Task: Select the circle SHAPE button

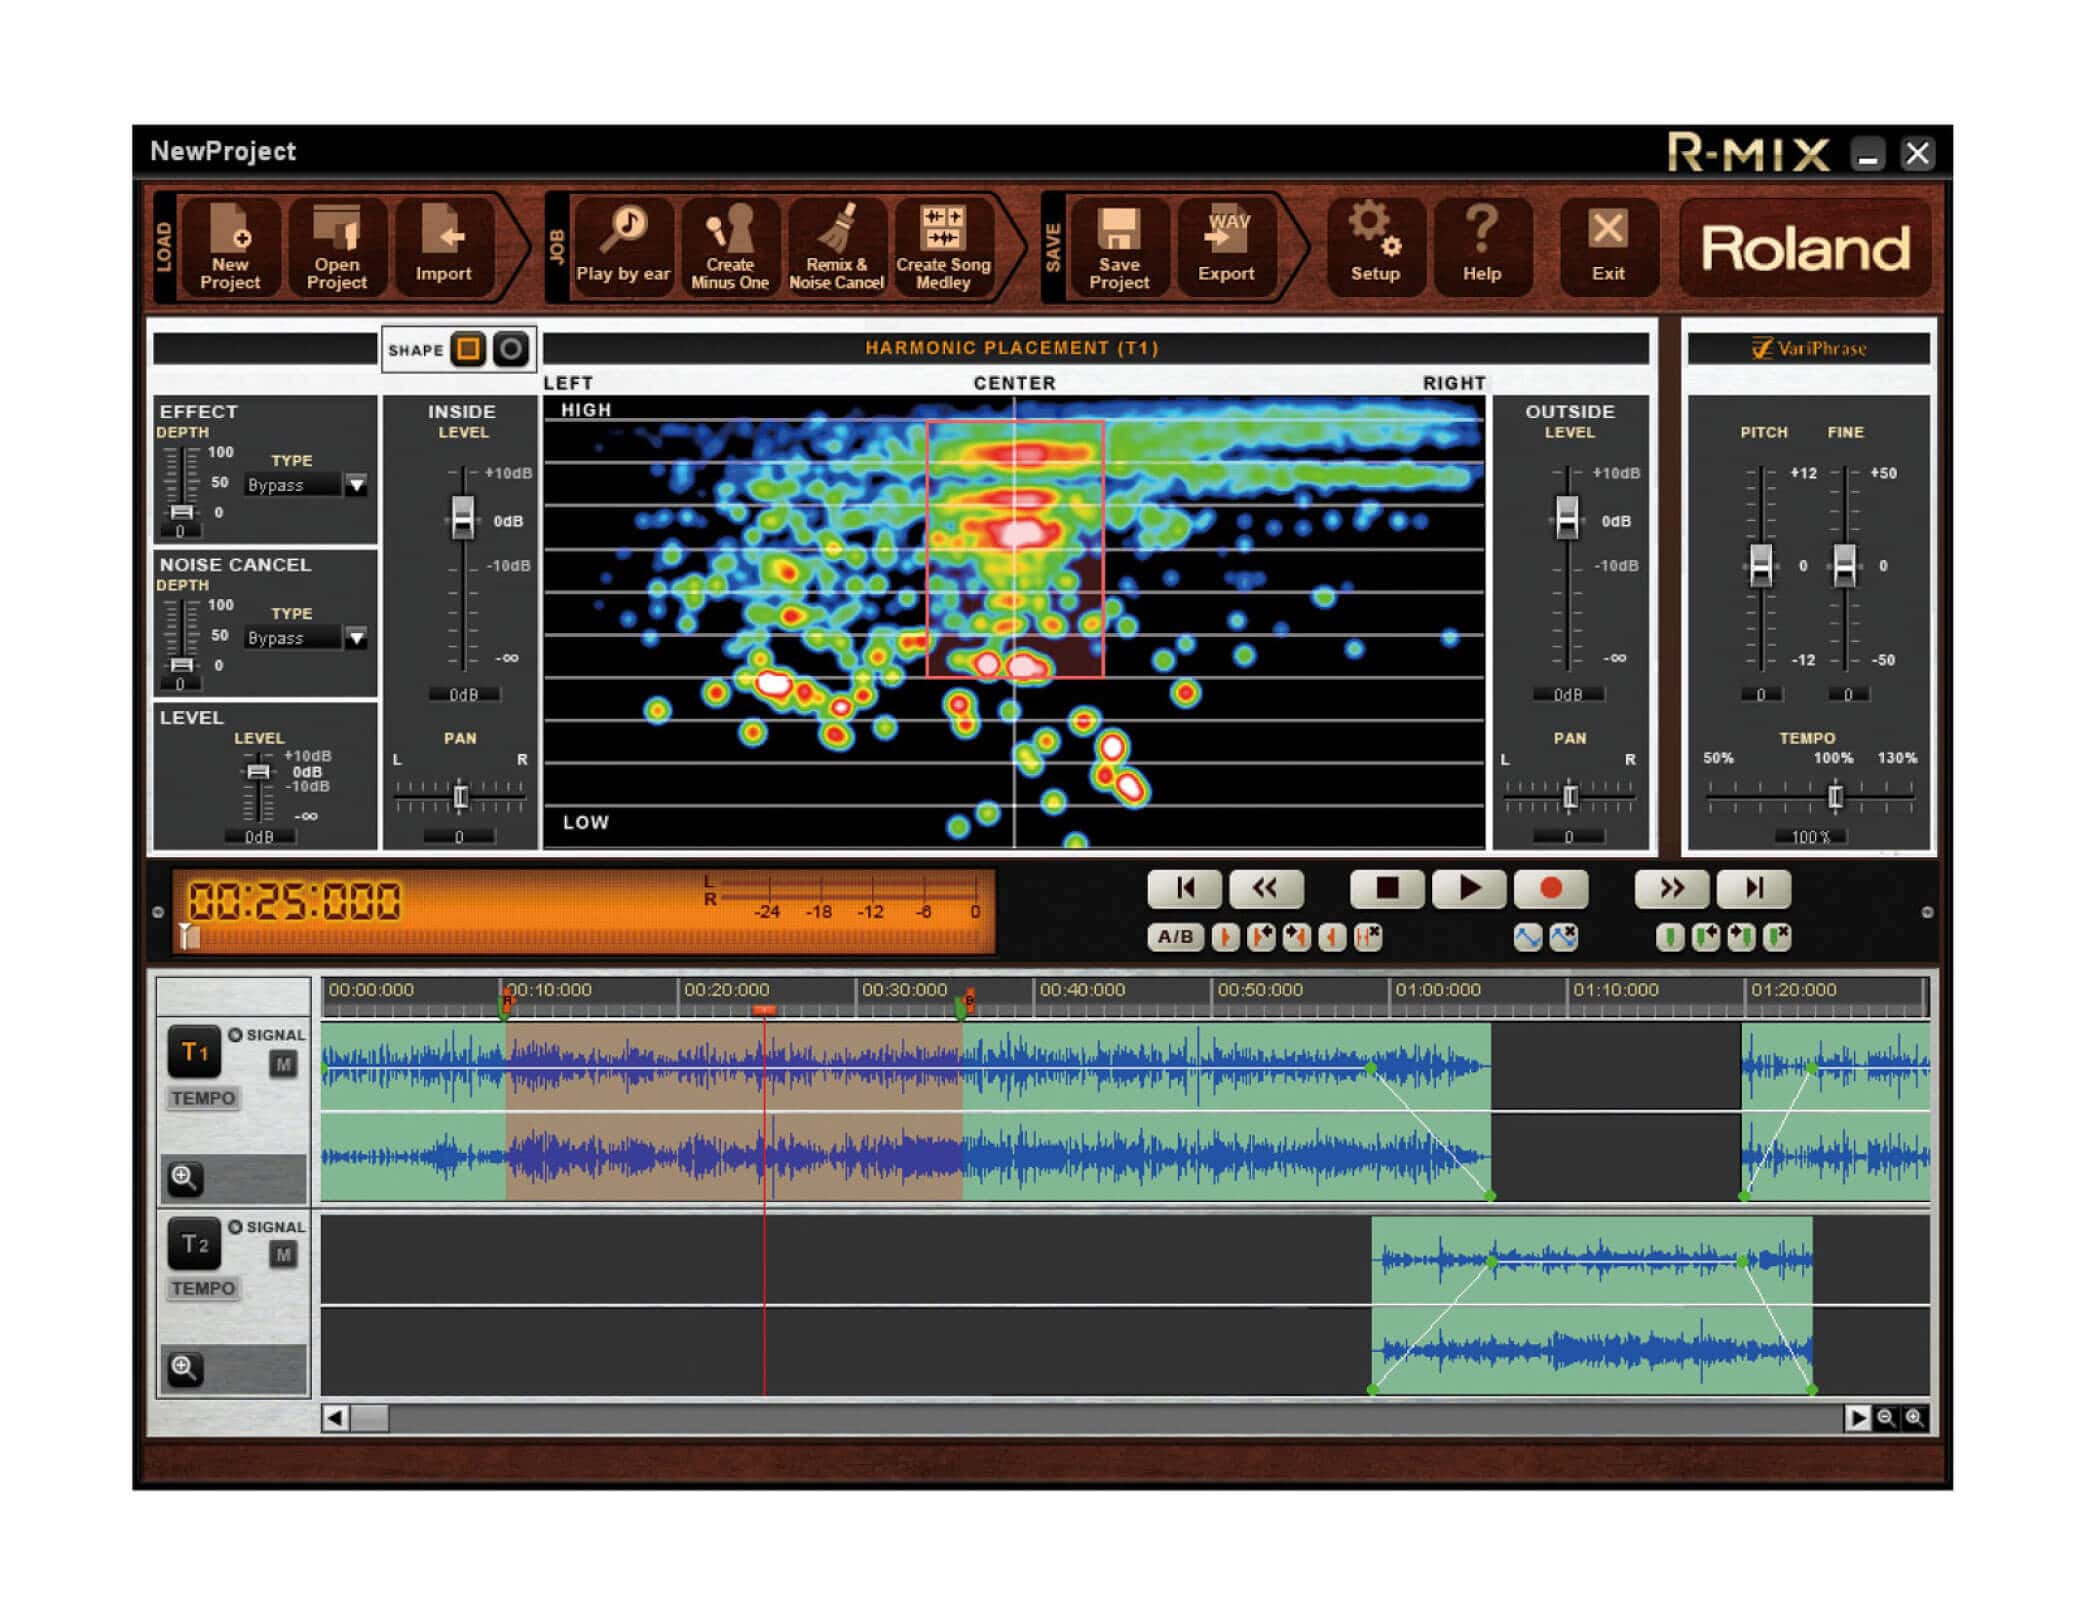Action: 511,349
